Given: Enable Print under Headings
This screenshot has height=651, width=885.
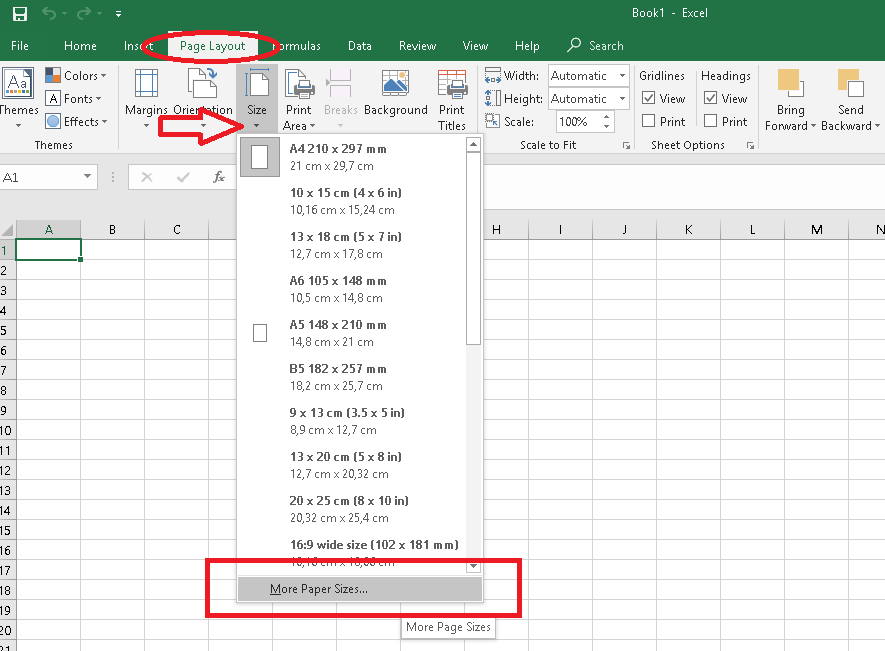Looking at the screenshot, I should pos(710,121).
